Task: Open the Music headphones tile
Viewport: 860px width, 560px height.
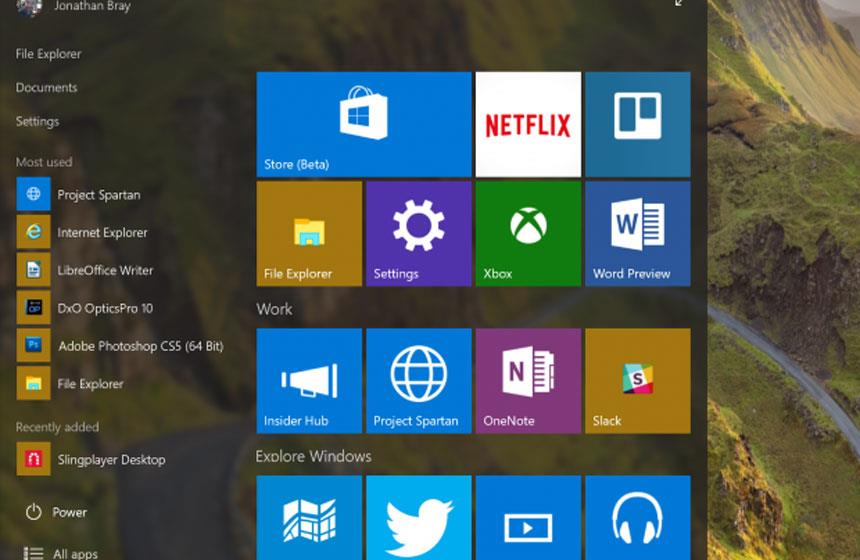Action: [x=637, y=518]
